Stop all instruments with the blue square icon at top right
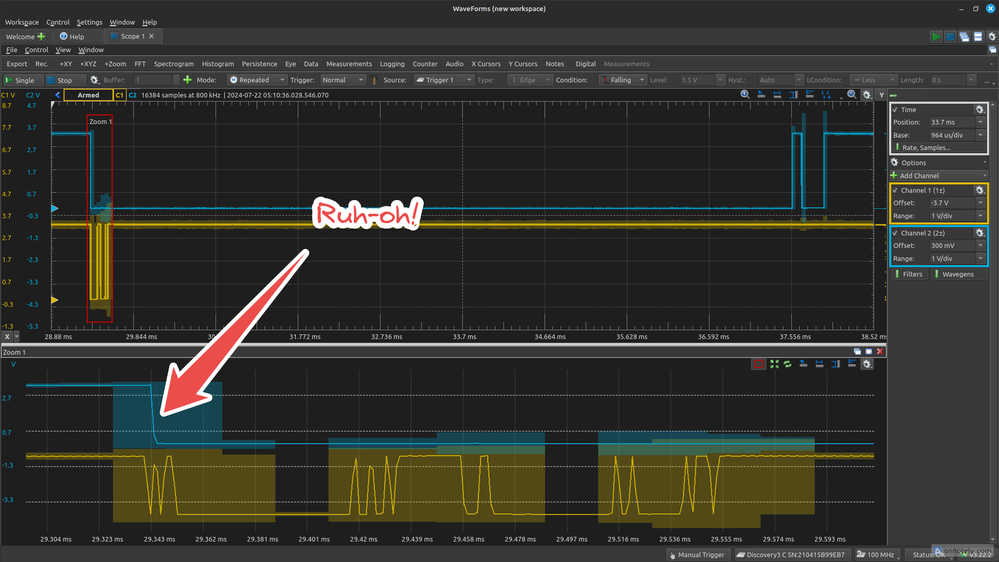This screenshot has width=999, height=562. pyautogui.click(x=950, y=37)
